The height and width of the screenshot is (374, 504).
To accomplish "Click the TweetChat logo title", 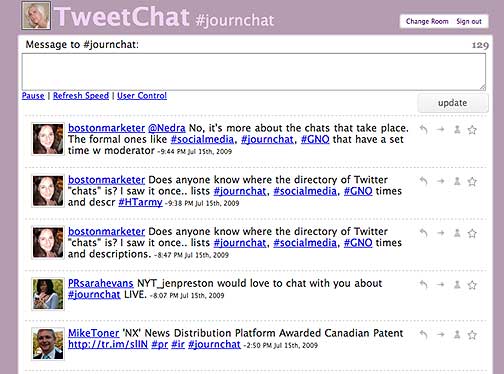I will (x=122, y=17).
